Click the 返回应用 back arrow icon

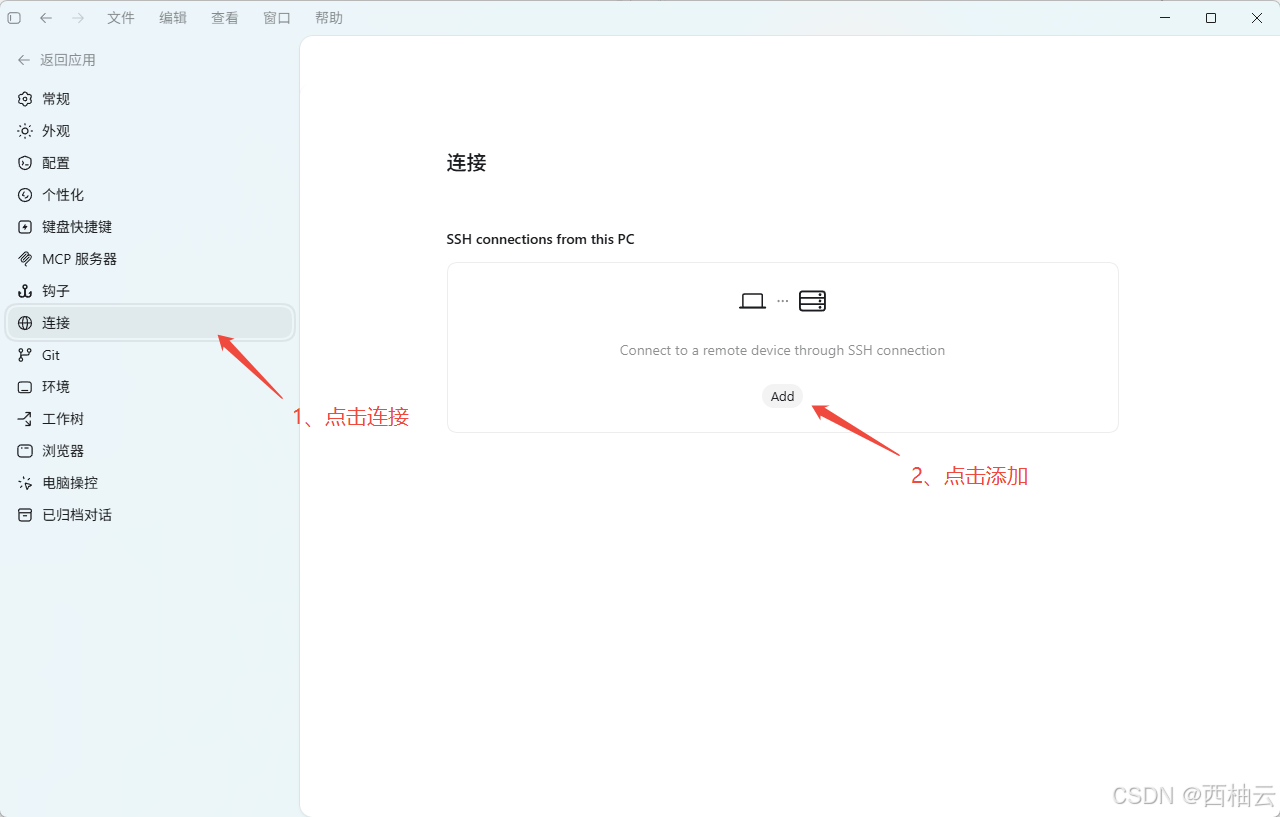(x=24, y=60)
